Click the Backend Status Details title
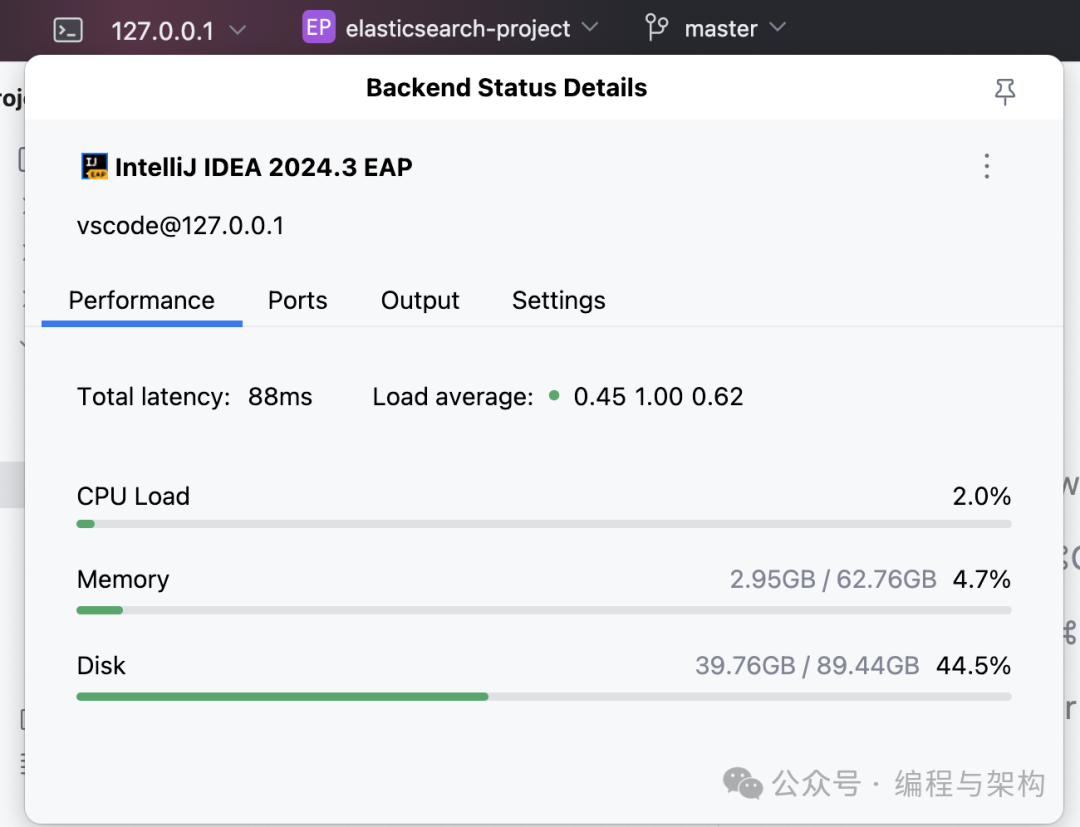 click(x=506, y=88)
